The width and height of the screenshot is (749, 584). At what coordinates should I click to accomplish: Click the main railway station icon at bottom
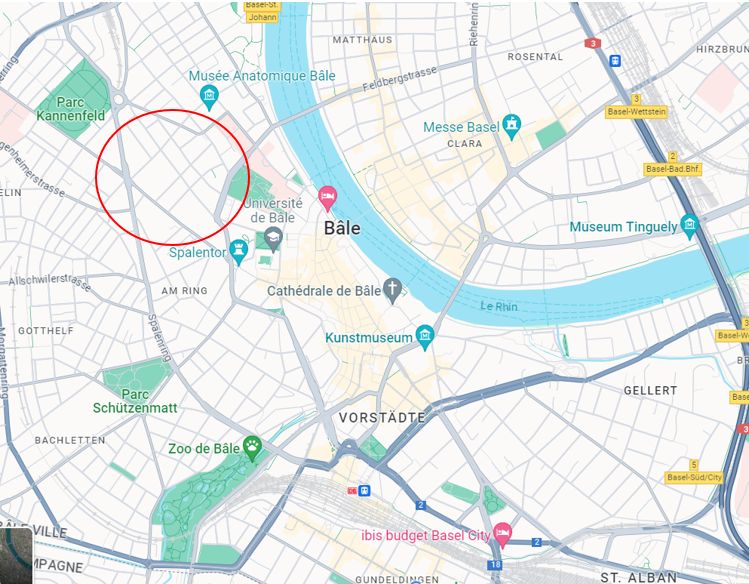coord(364,490)
